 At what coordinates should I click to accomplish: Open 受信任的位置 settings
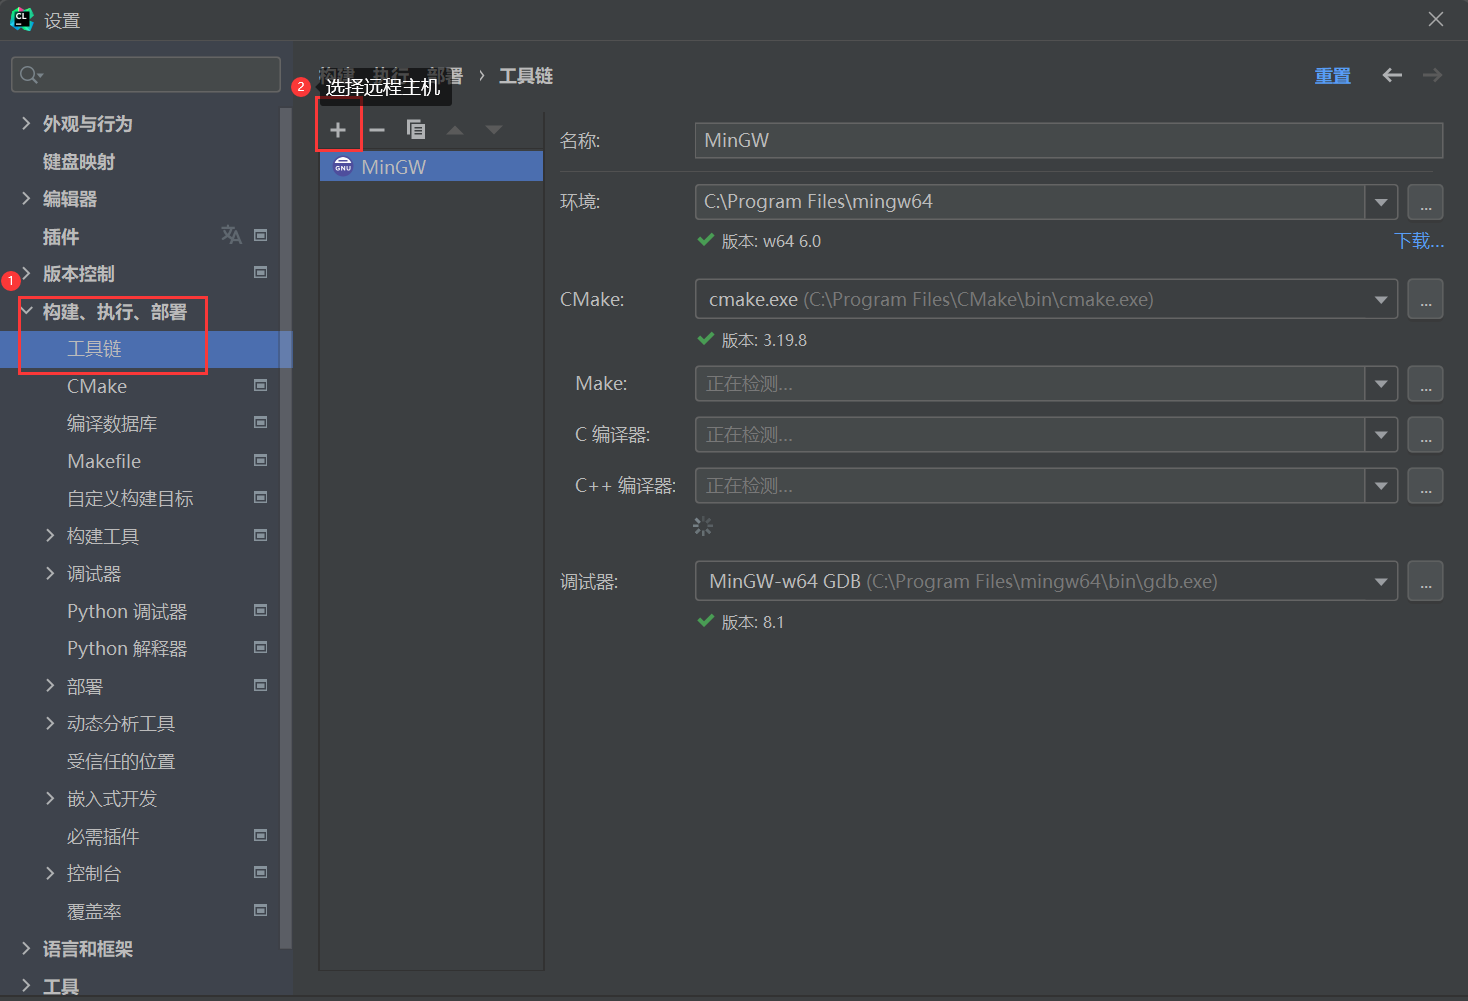(121, 762)
